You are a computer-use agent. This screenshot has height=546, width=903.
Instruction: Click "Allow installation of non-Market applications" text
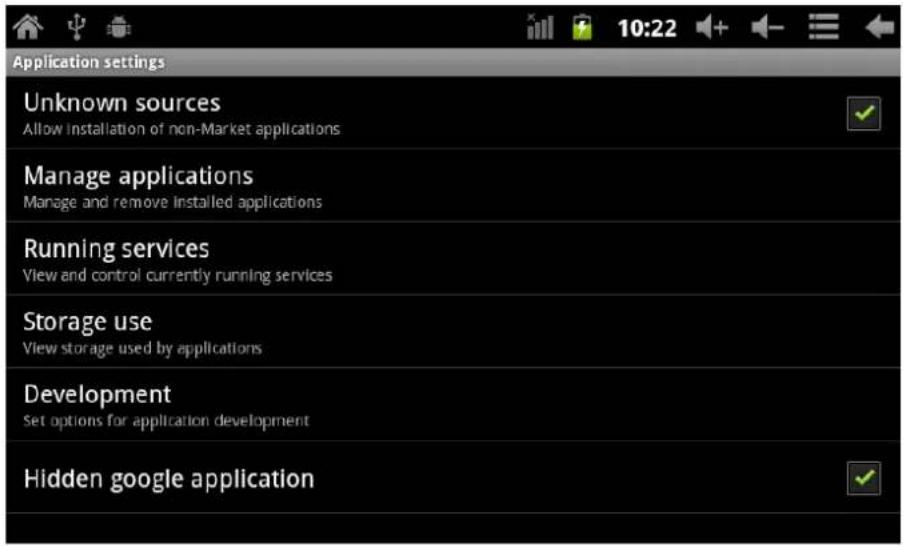tap(181, 129)
